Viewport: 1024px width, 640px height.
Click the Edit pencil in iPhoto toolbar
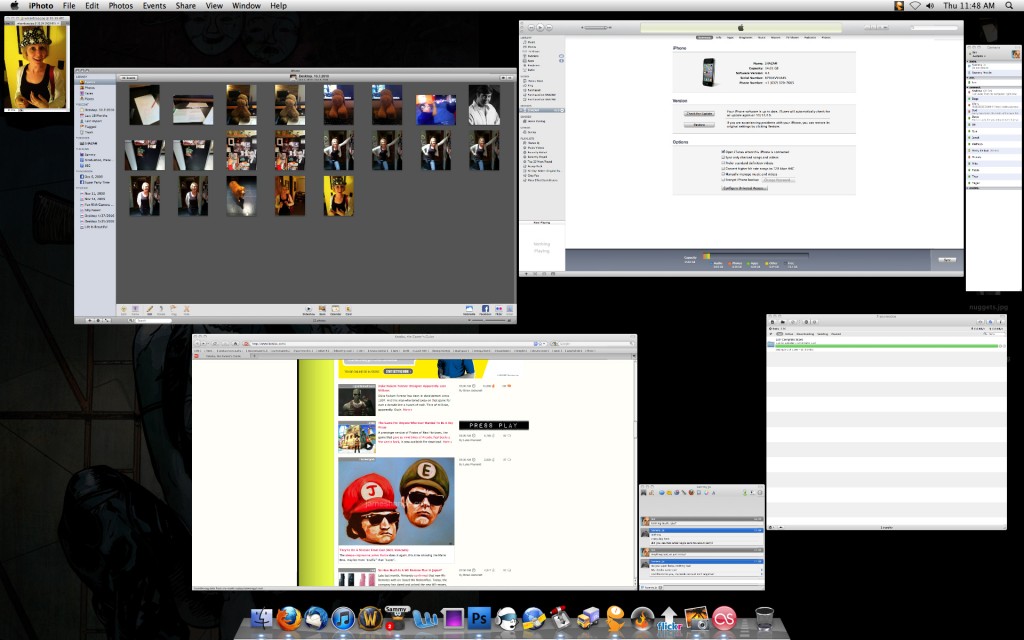(x=149, y=309)
